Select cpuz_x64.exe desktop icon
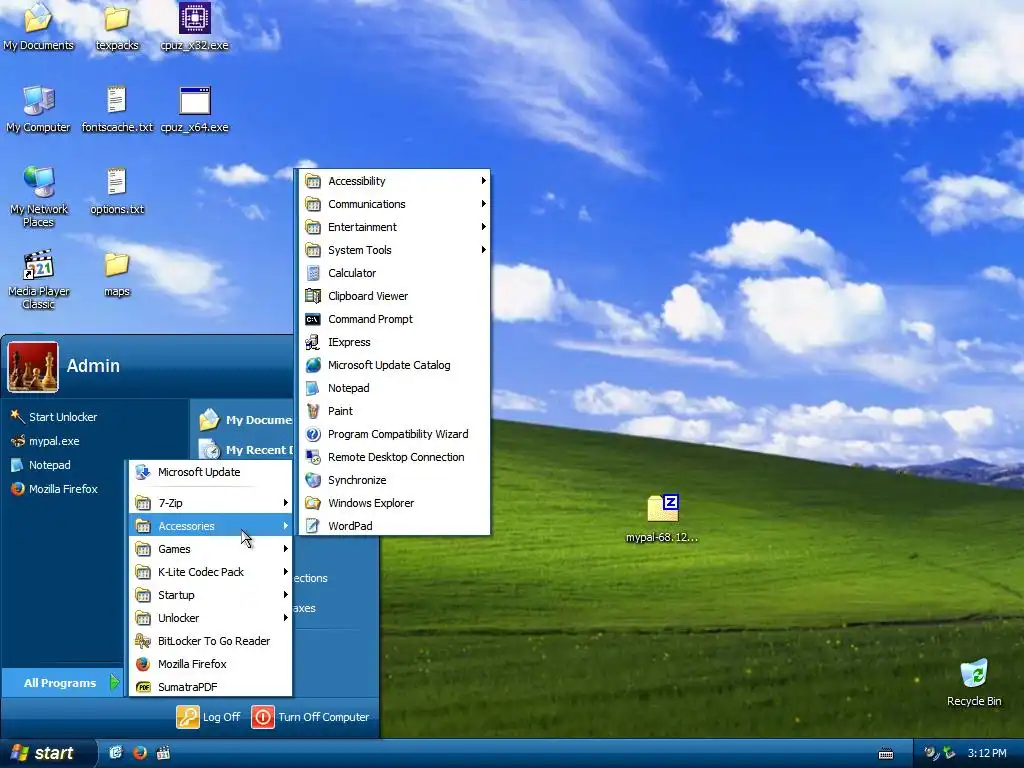The image size is (1024, 768). click(x=195, y=109)
